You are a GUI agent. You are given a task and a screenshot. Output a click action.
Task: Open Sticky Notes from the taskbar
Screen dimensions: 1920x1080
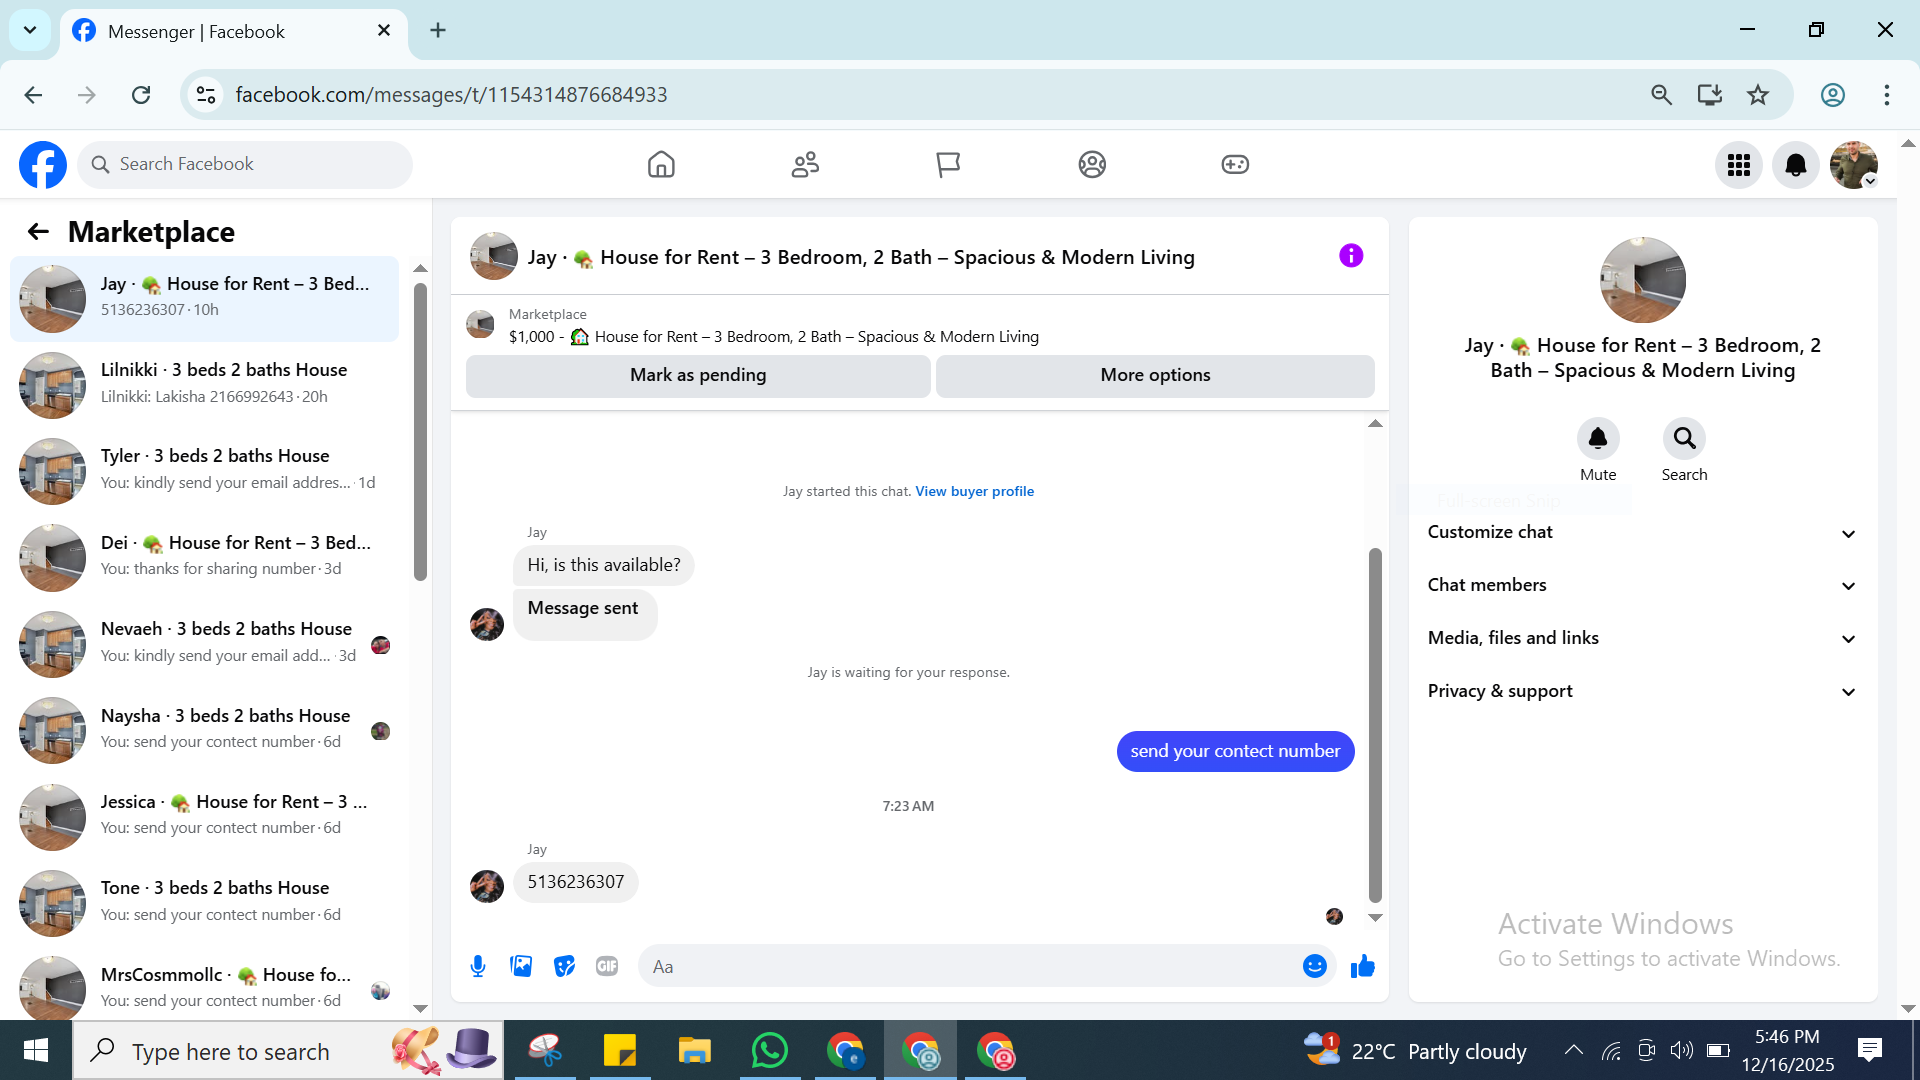(619, 1051)
